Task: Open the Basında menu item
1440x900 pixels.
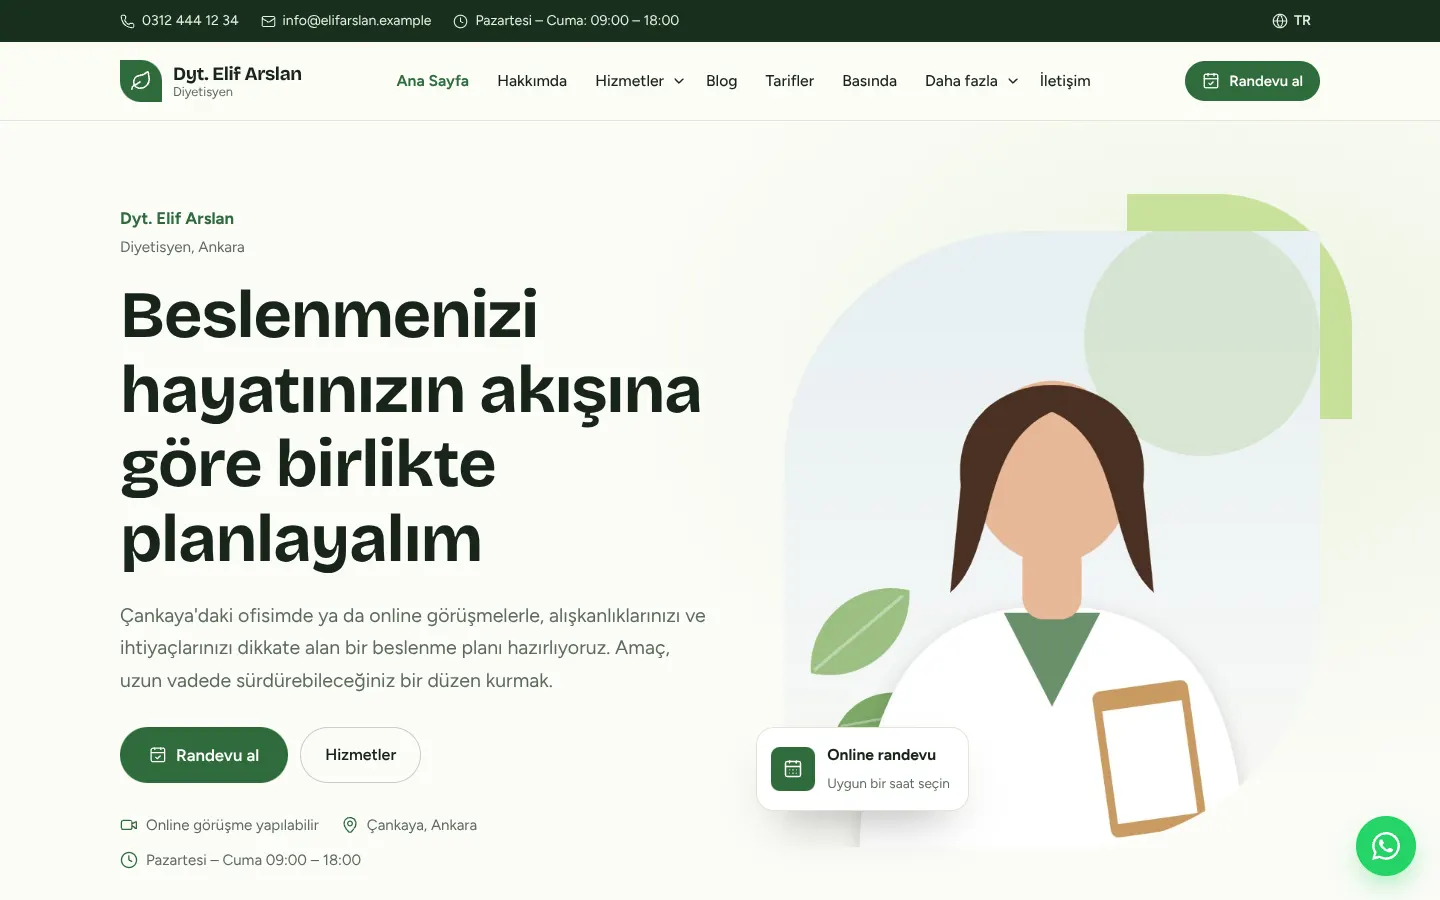Action: point(869,81)
